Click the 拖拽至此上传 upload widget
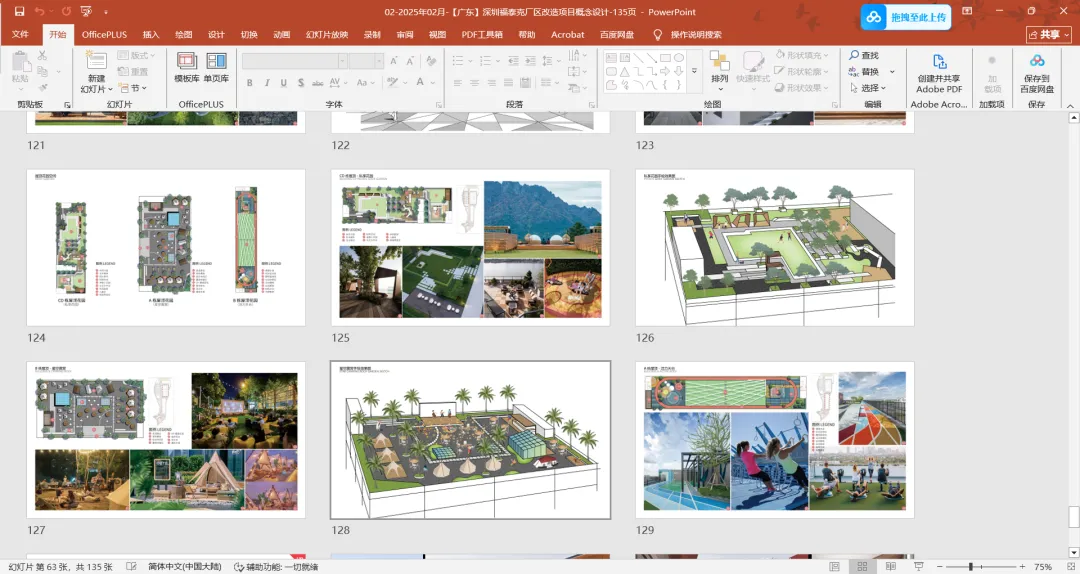Viewport: 1080px width, 574px height. pos(906,17)
